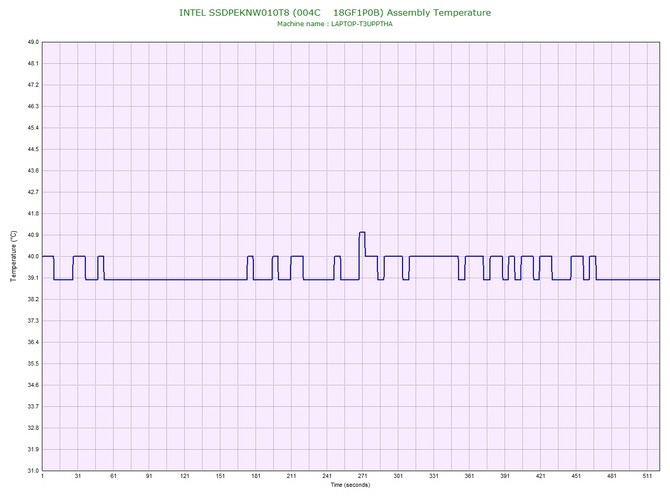Click the chart title INTEL SSDPEKNW010T8 Assembly Temperature
Screen dimensions: 670x502
coord(335,13)
